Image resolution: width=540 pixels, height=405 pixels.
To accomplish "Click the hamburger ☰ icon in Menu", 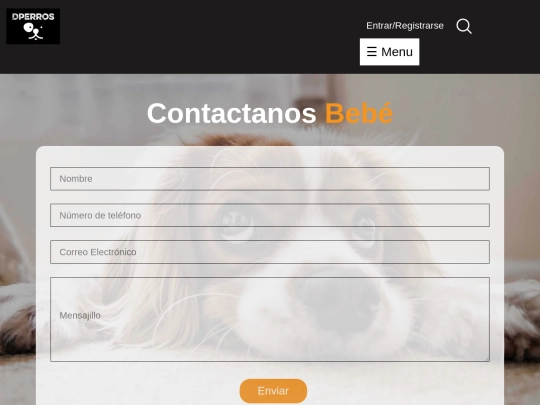I will pyautogui.click(x=372, y=52).
